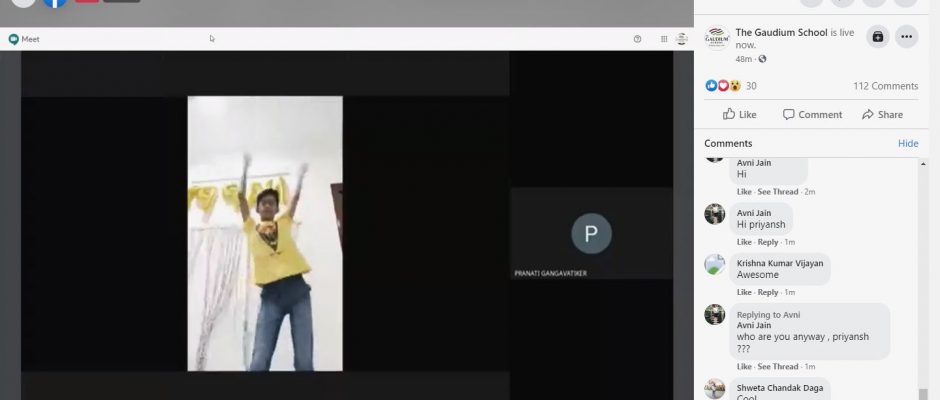Viewport: 940px width, 400px height.
Task: Click the dancing boy video tile
Action: (x=265, y=233)
